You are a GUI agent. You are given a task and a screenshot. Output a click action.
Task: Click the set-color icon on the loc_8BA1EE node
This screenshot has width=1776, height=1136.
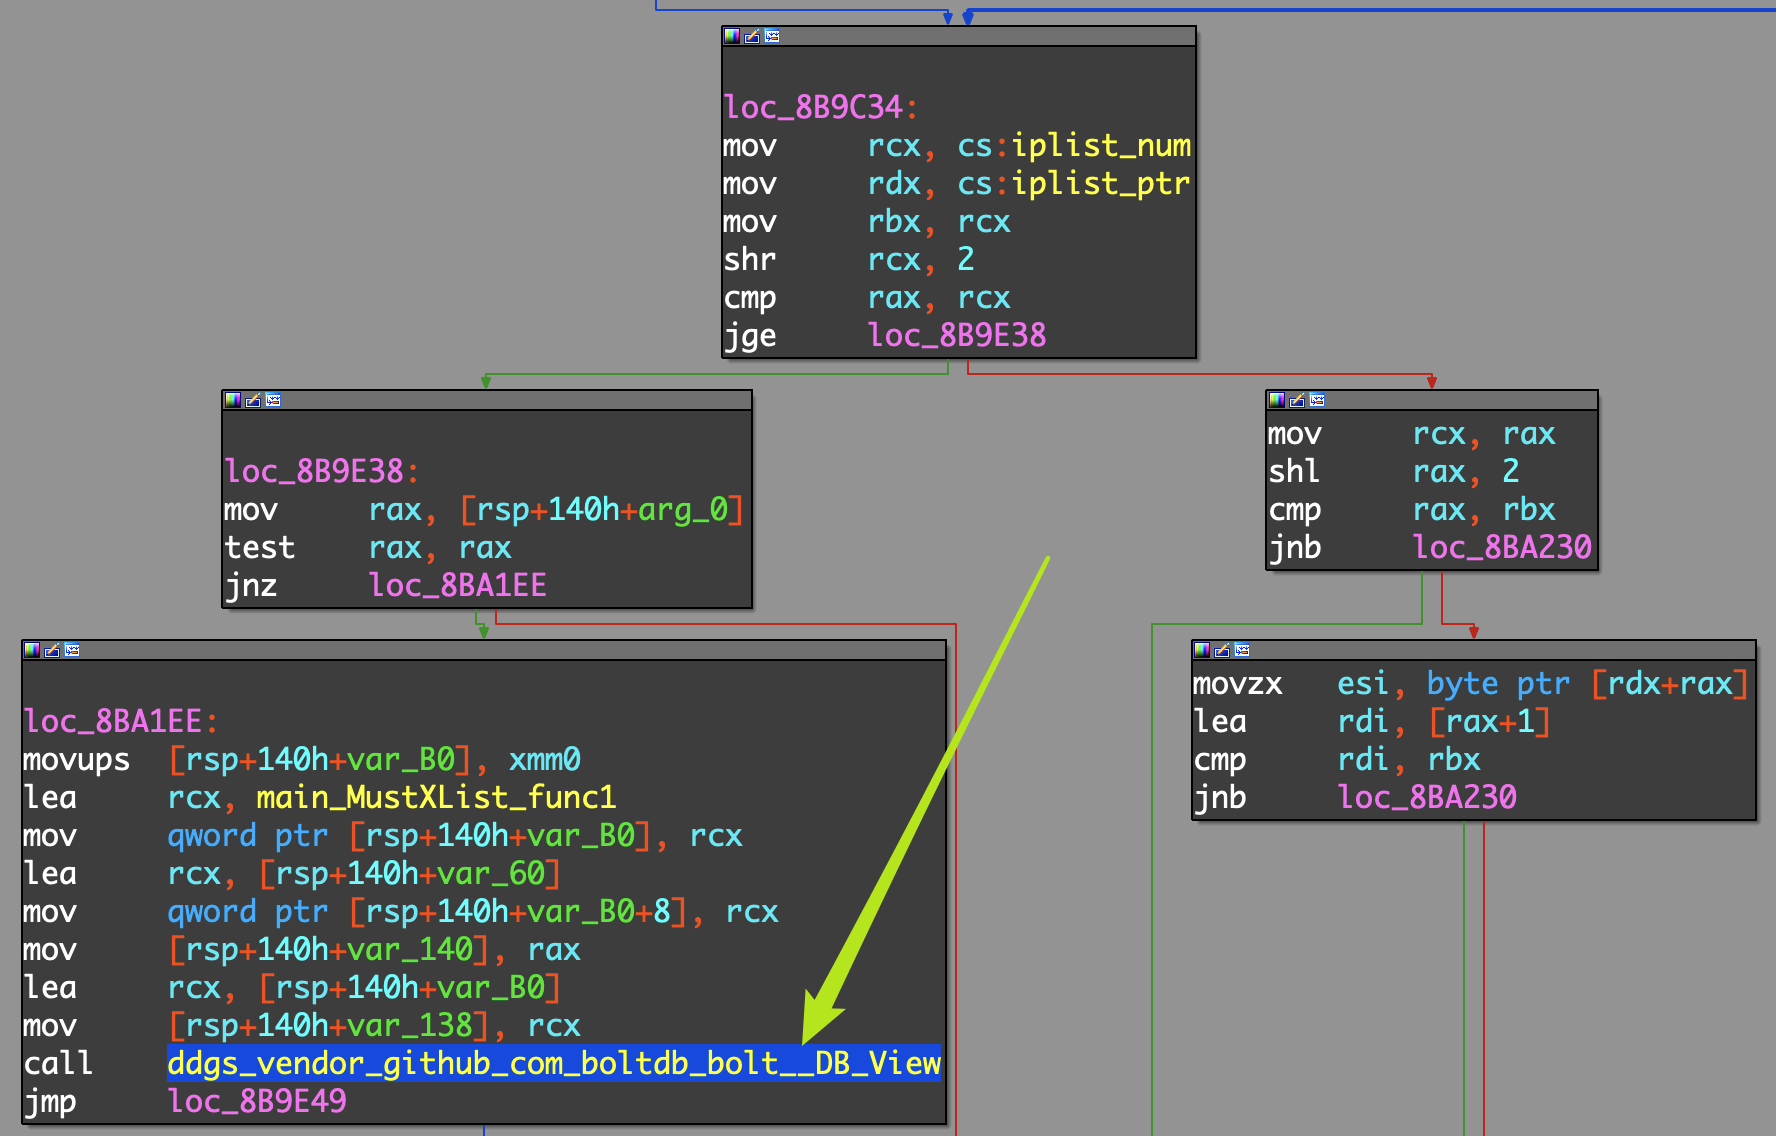tap(32, 650)
